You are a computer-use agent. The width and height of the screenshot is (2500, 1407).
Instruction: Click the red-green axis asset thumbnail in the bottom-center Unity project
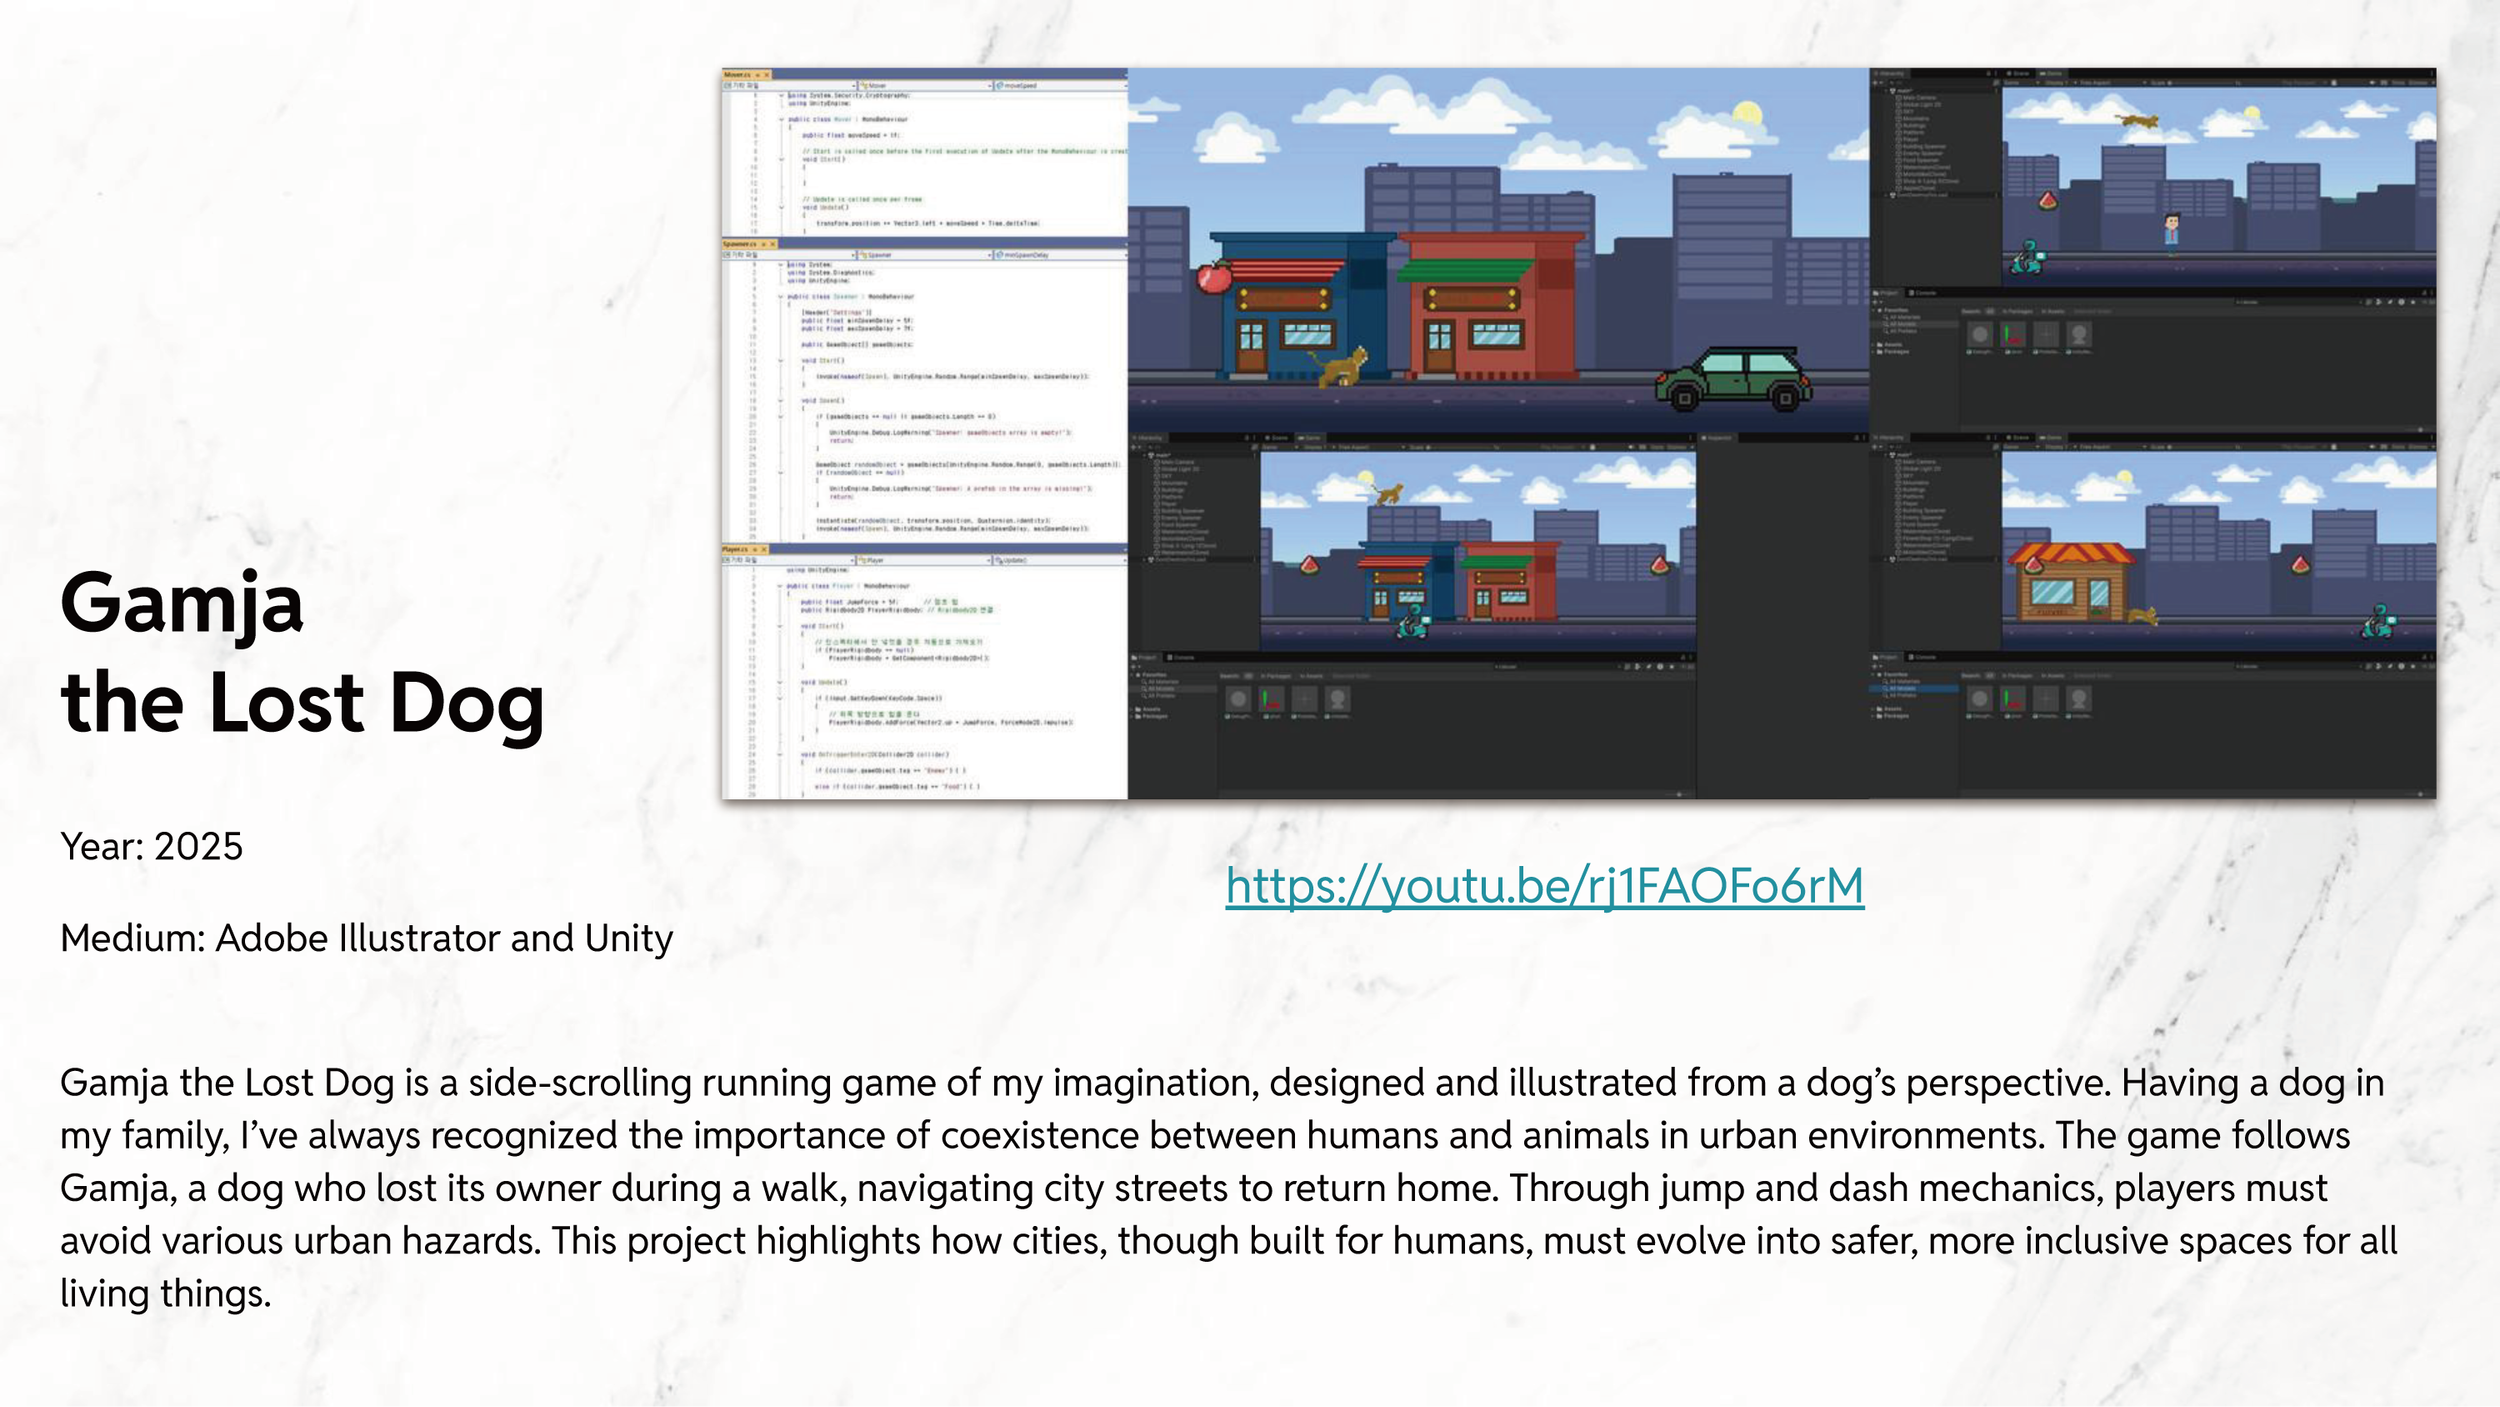tap(1271, 699)
